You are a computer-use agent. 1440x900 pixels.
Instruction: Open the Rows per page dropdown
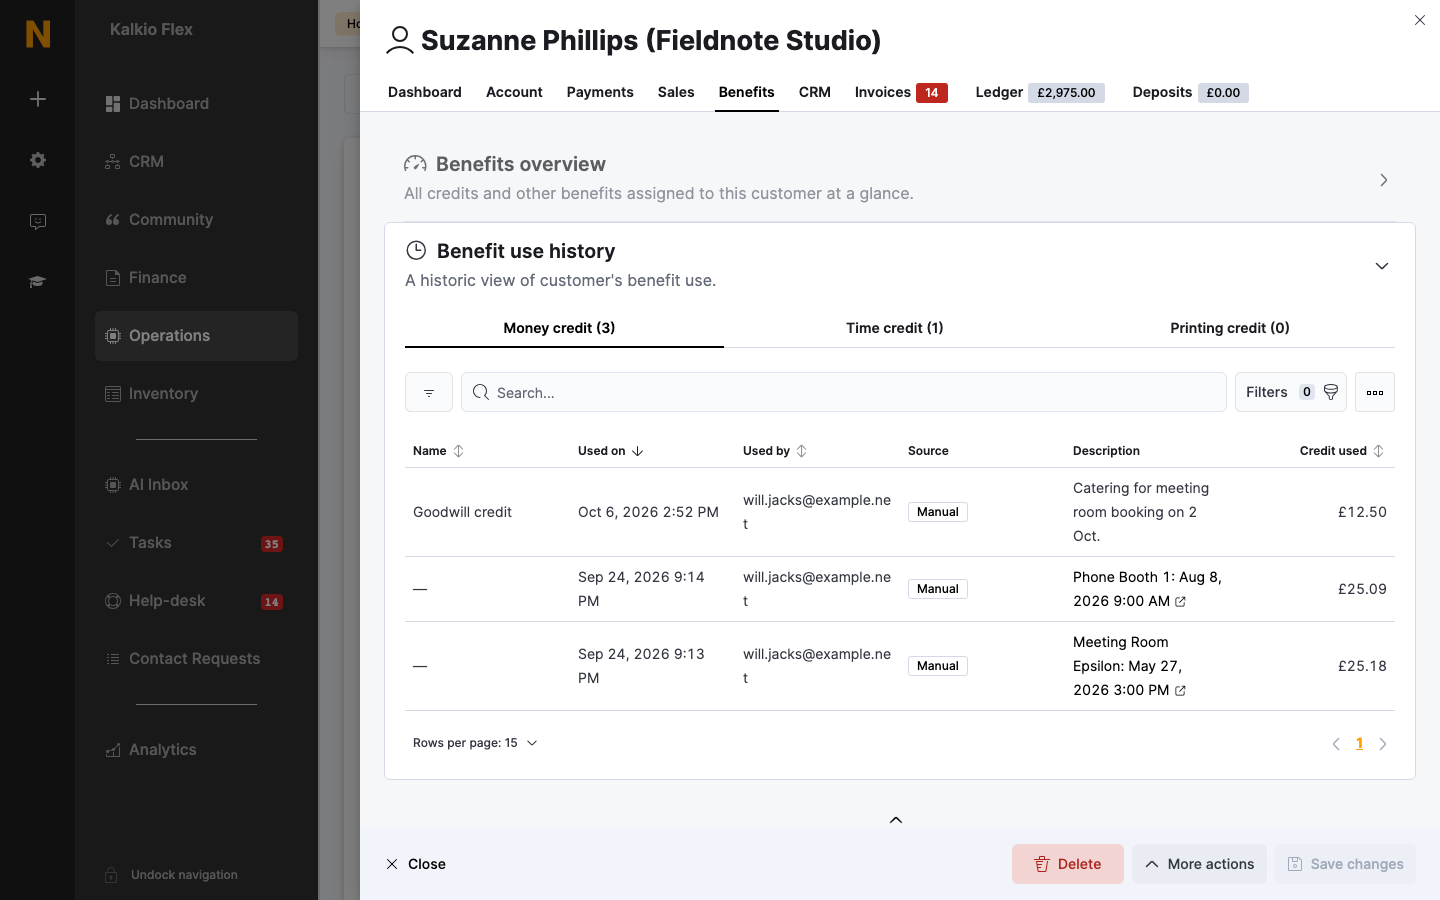tap(475, 743)
